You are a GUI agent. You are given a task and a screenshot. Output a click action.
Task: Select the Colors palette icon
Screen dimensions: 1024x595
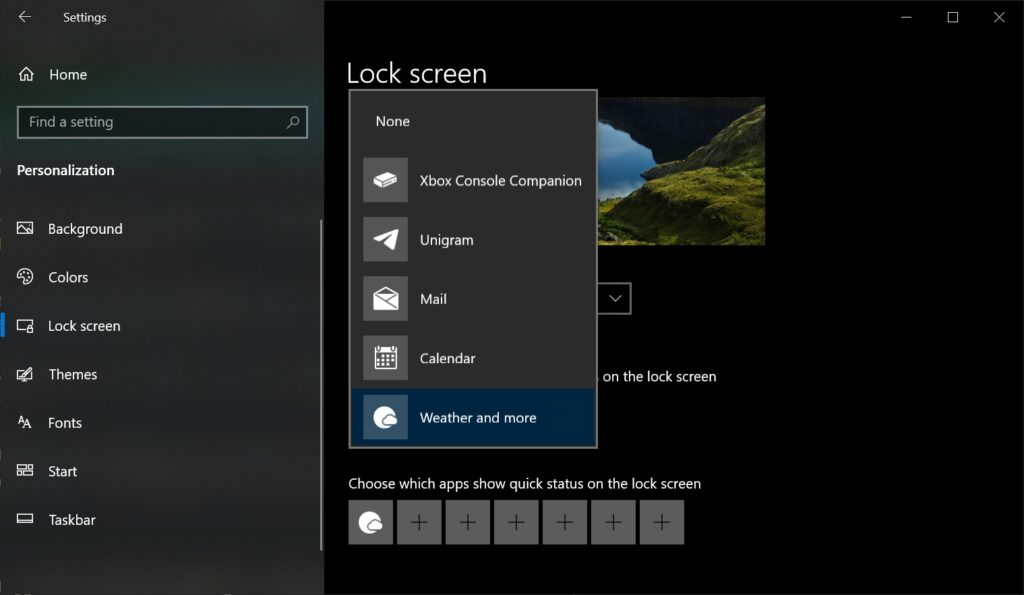coord(24,277)
